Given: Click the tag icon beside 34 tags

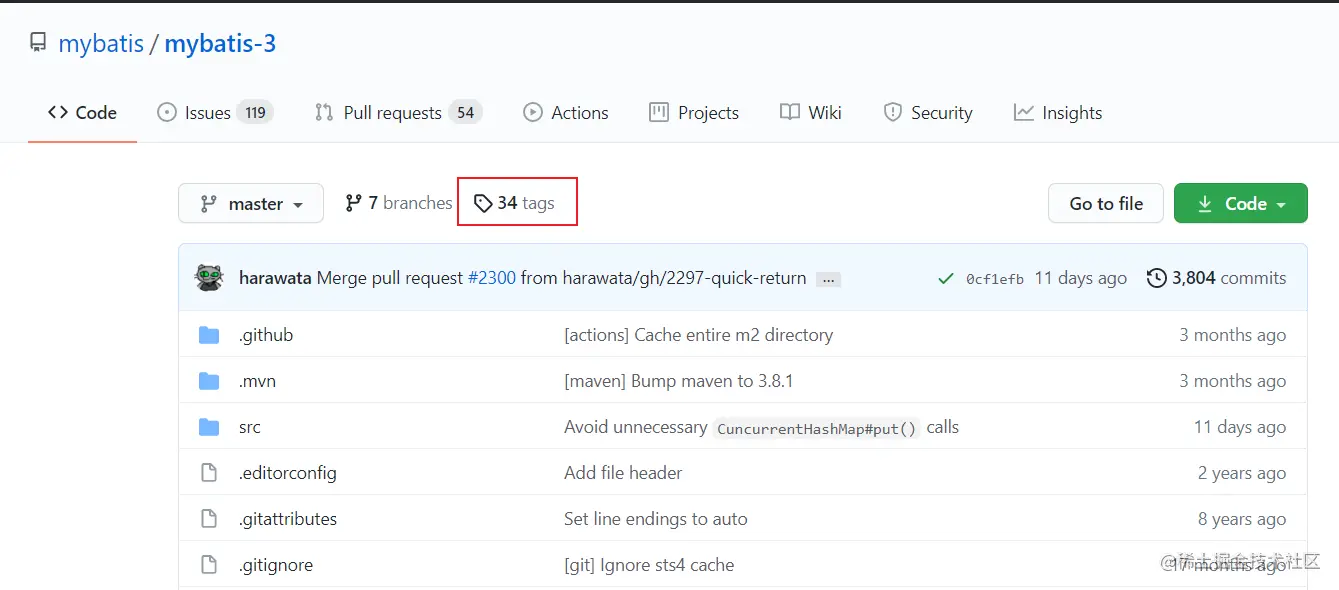Looking at the screenshot, I should click(483, 204).
